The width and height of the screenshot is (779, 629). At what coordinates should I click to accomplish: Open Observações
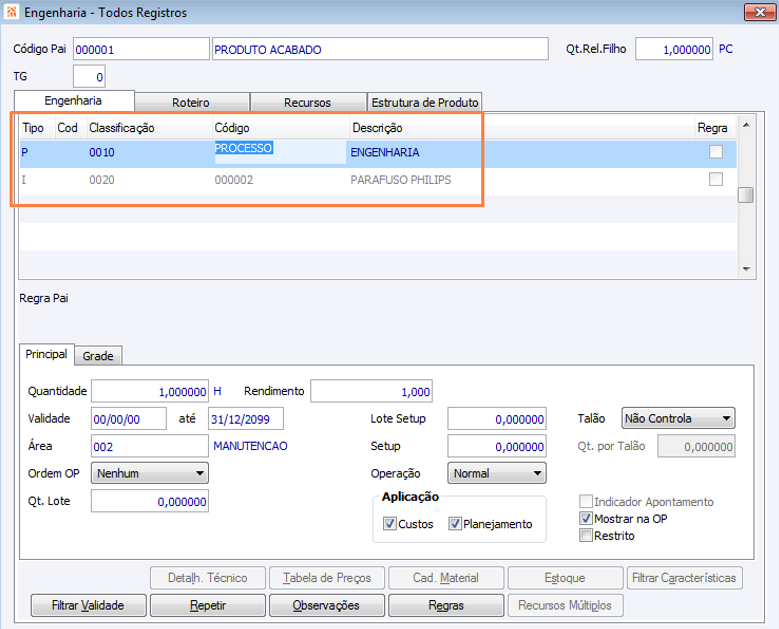point(327,605)
